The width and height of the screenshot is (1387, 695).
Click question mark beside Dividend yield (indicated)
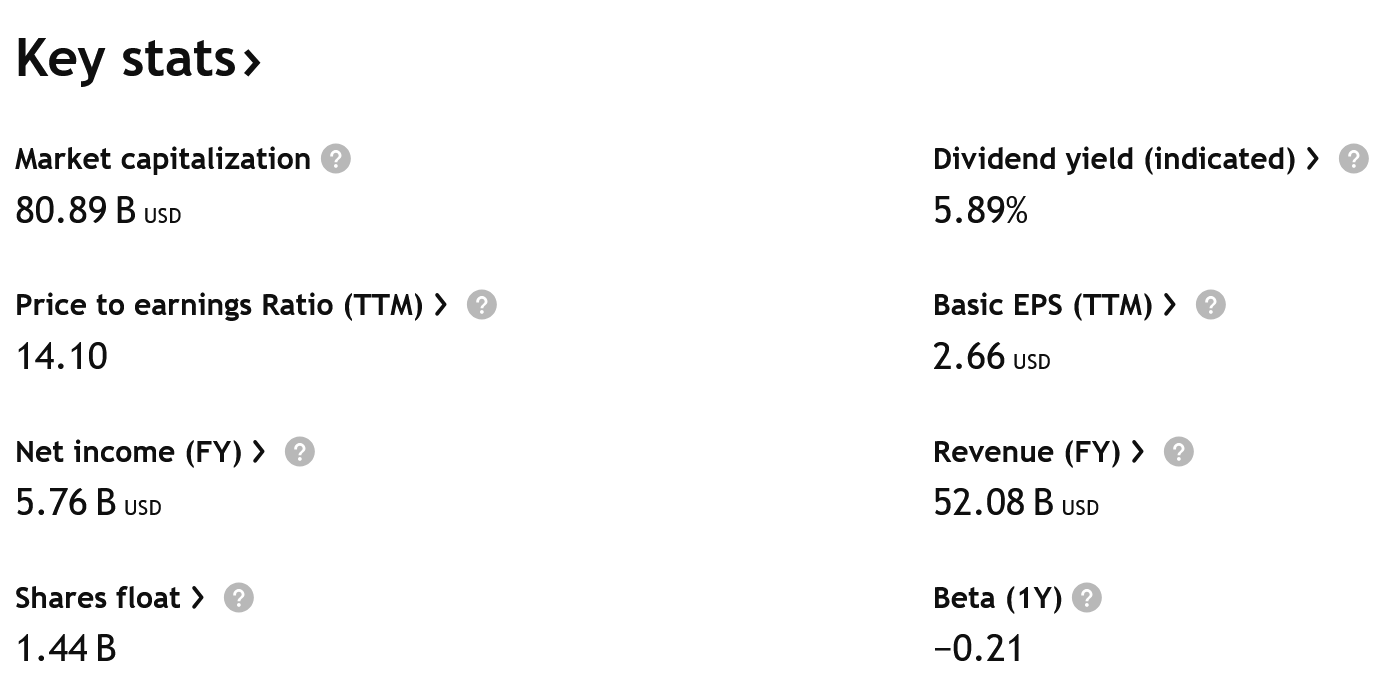(x=1353, y=159)
